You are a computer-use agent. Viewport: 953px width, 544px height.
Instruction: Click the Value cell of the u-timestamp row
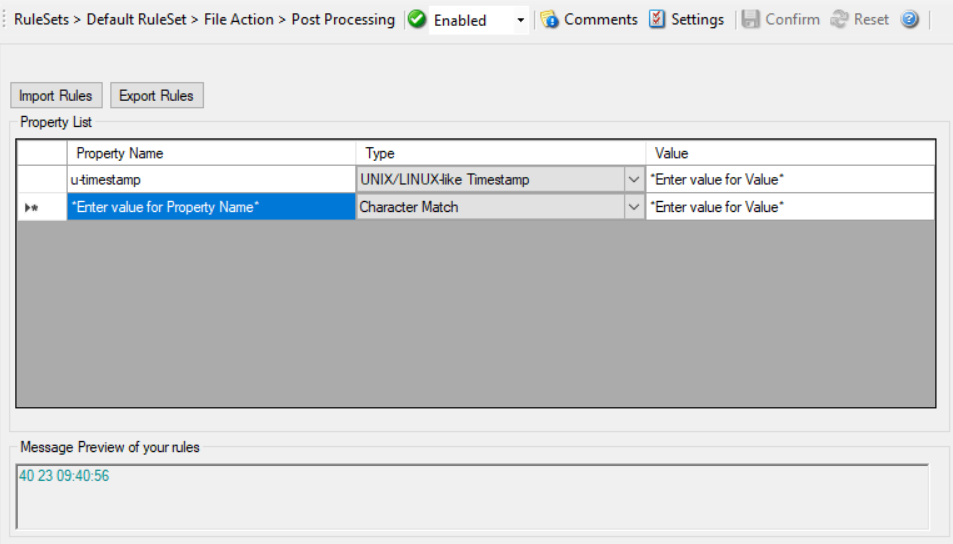click(x=790, y=180)
